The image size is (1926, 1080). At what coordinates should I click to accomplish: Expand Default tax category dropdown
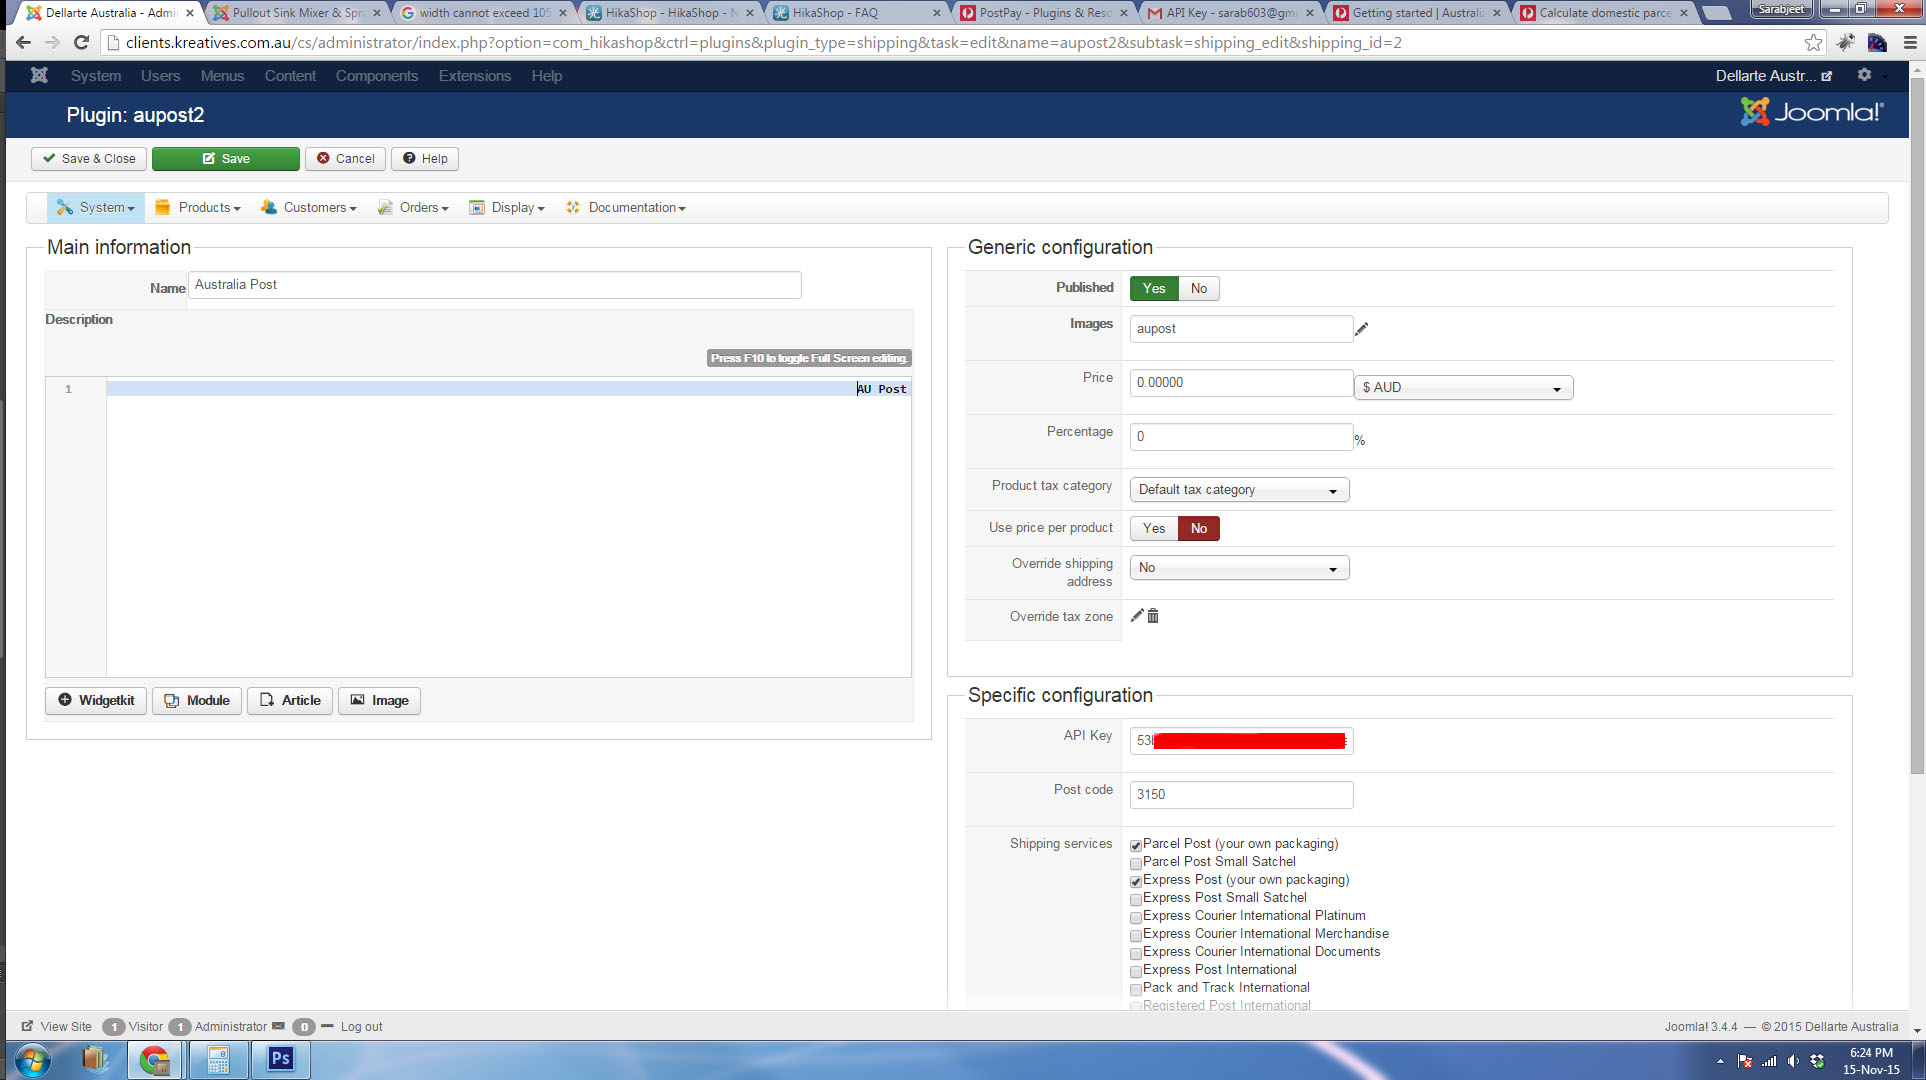click(x=1238, y=490)
